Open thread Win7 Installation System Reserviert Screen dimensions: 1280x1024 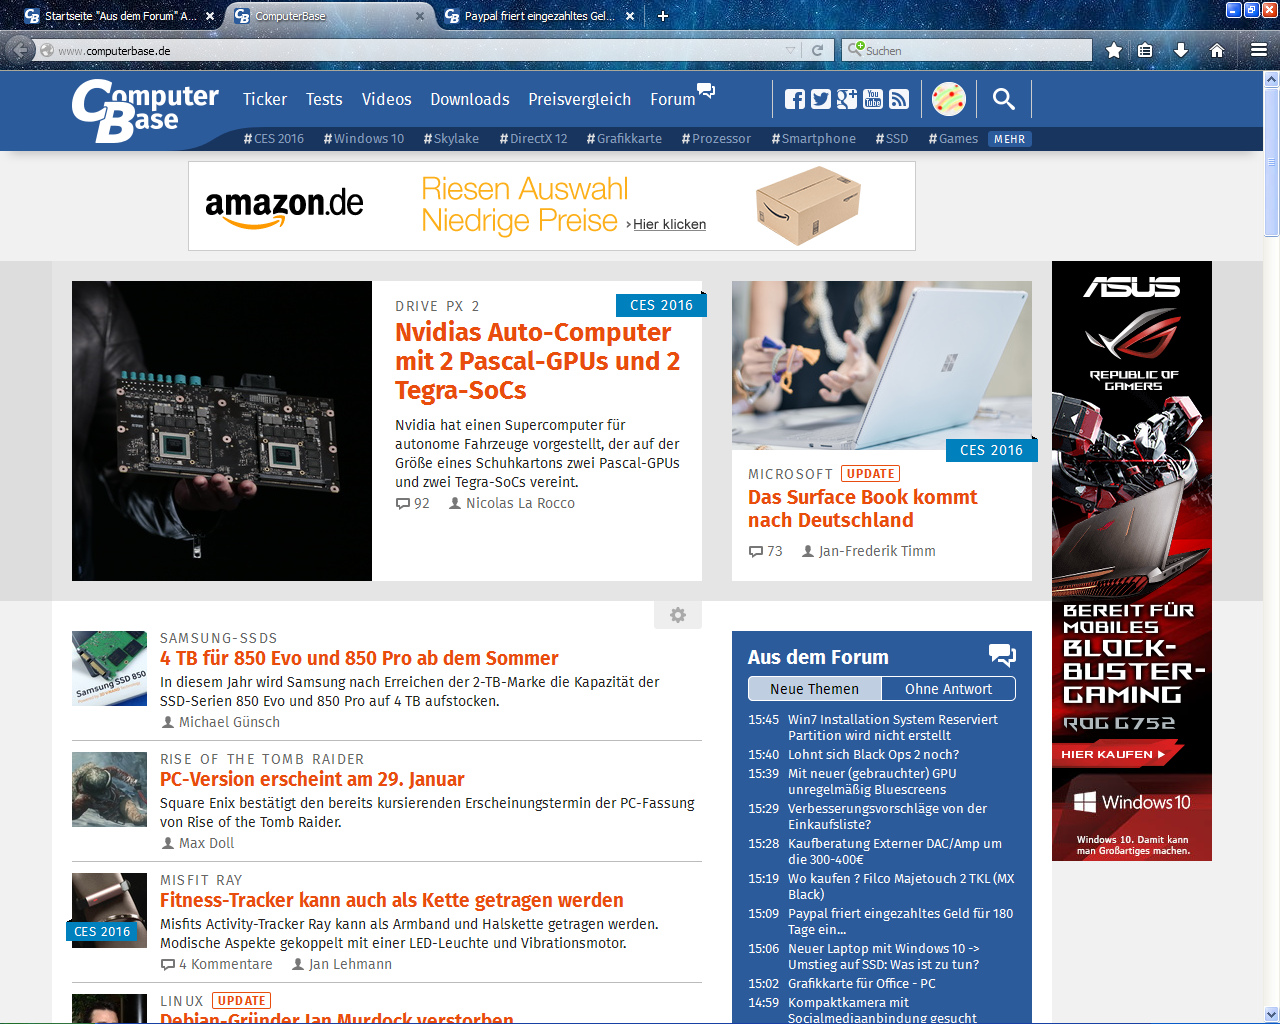[893, 727]
